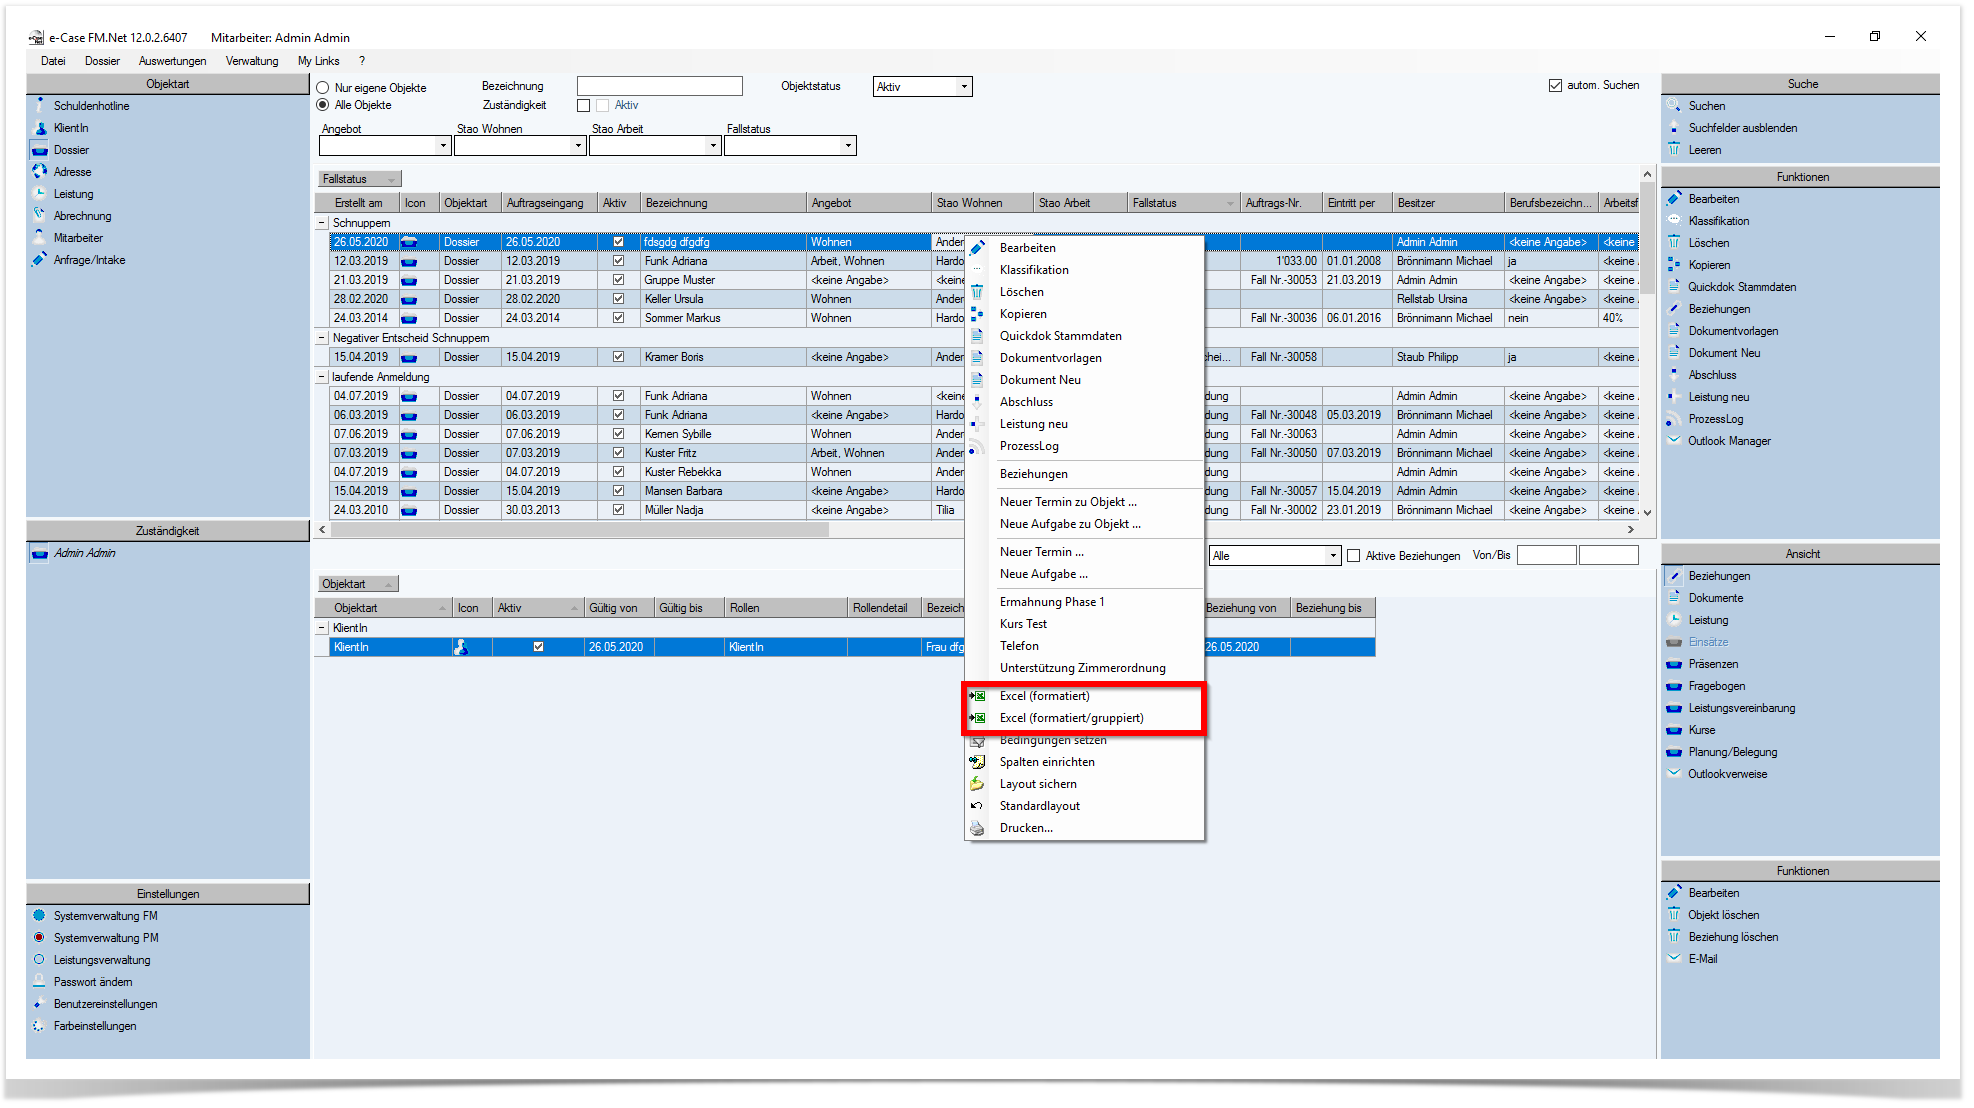Click Kopieren icon in the Funktionen sidebar panel
The width and height of the screenshot is (1974, 1108).
click(1674, 264)
